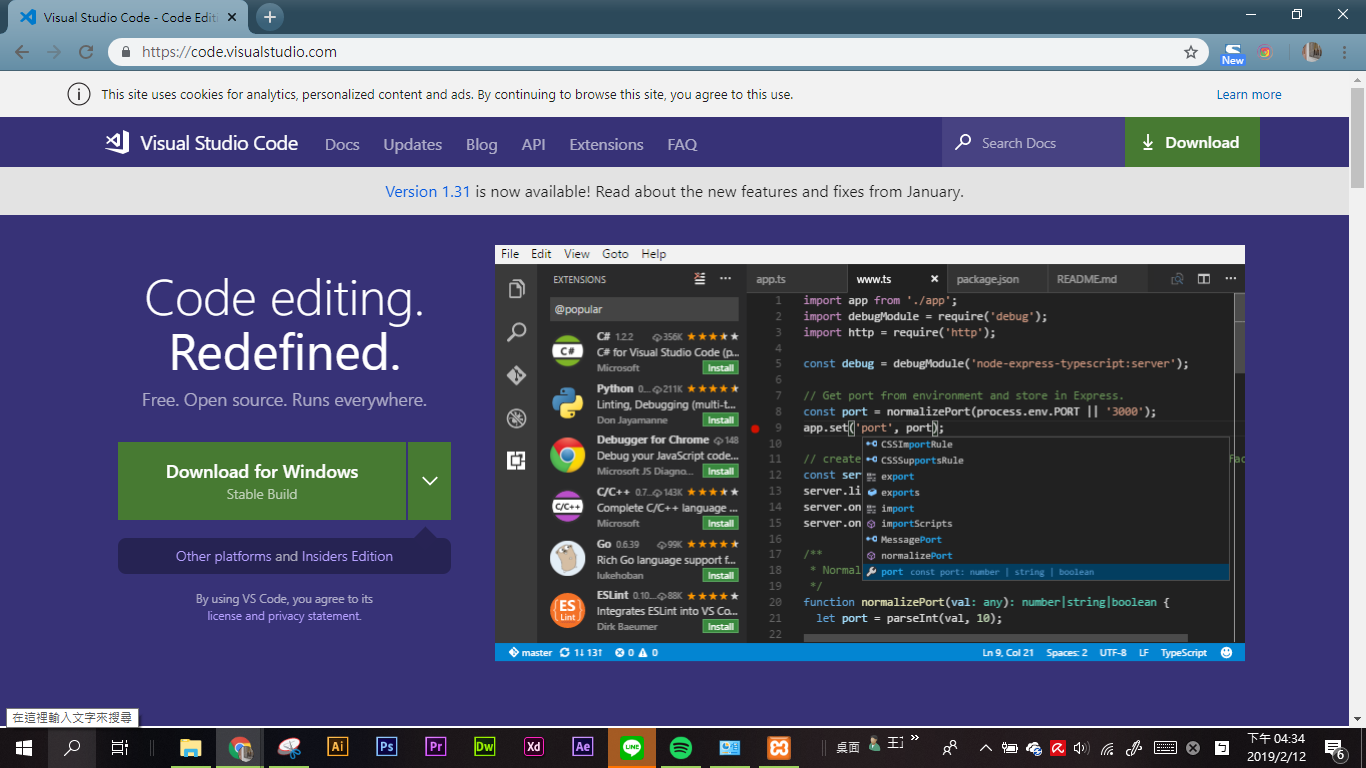Launch Adobe XD from the taskbar

(534, 747)
